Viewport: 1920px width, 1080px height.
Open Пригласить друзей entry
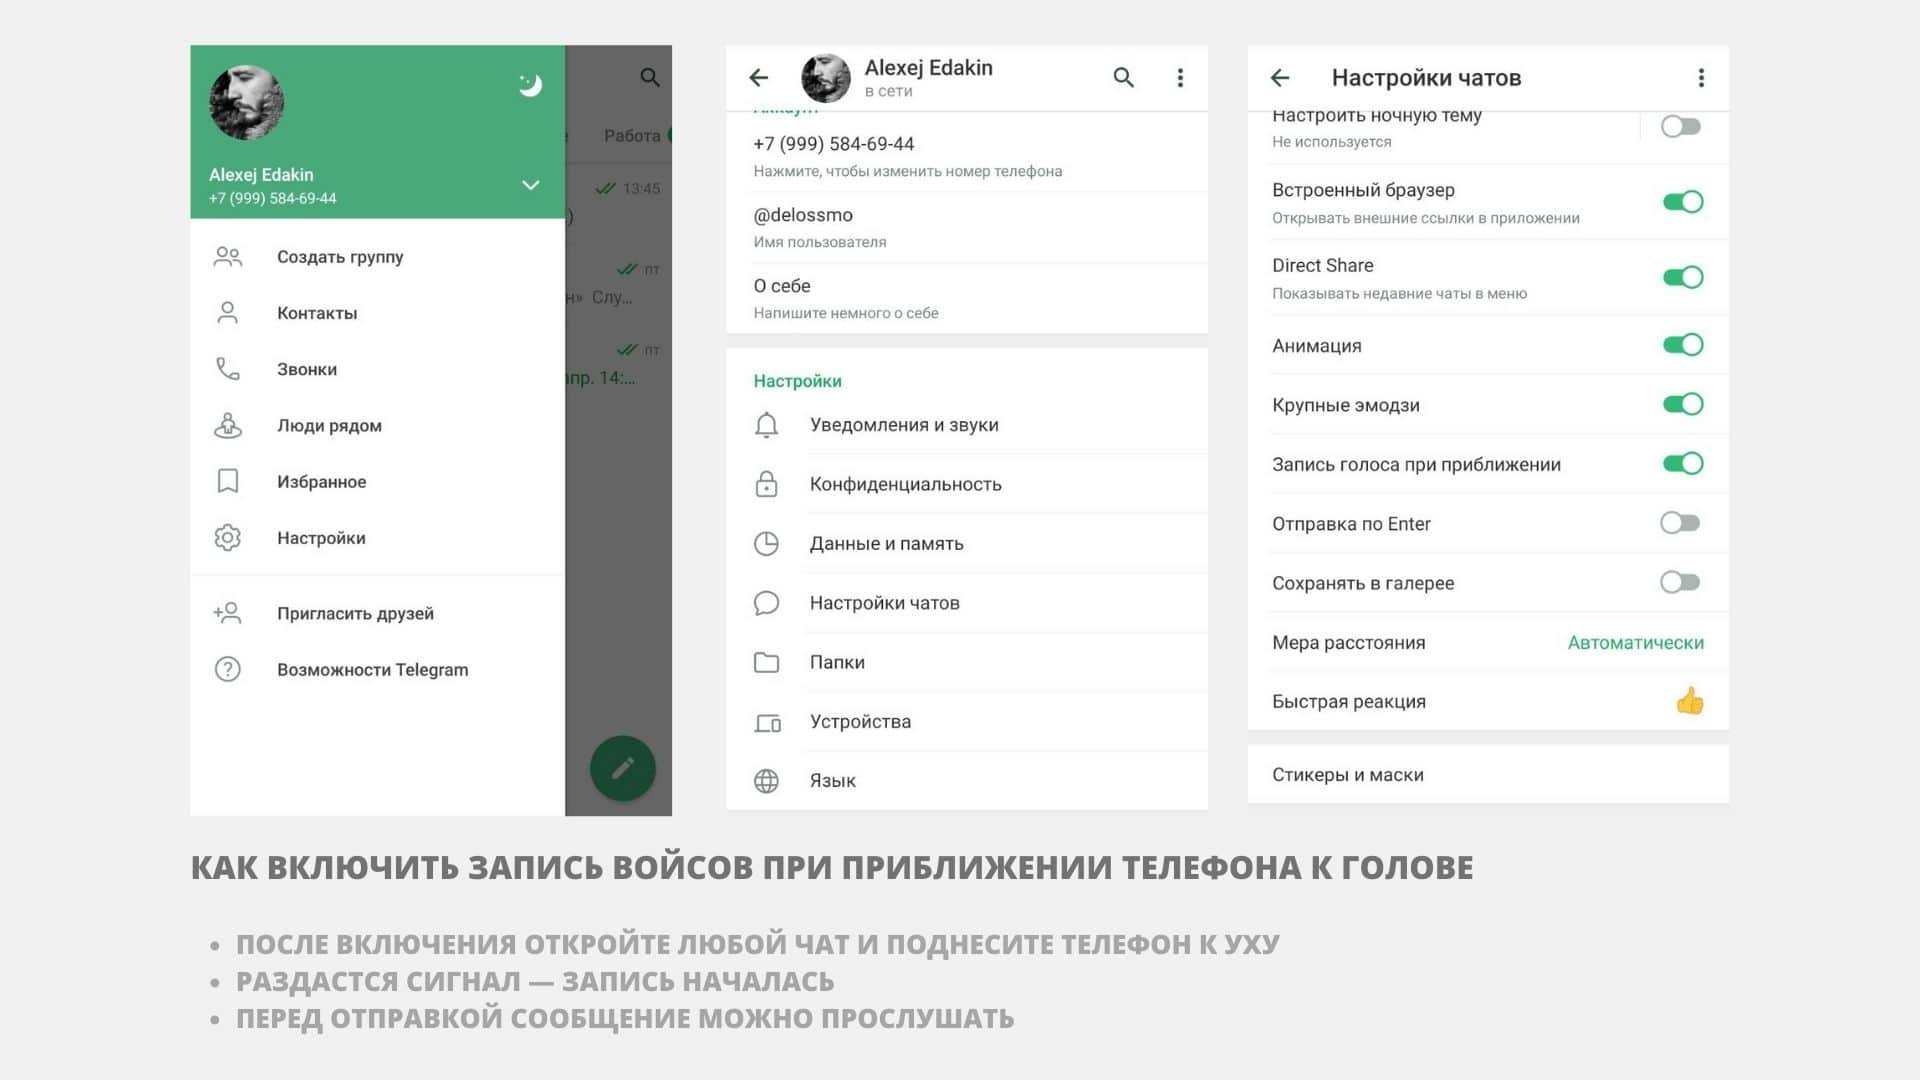[377, 613]
